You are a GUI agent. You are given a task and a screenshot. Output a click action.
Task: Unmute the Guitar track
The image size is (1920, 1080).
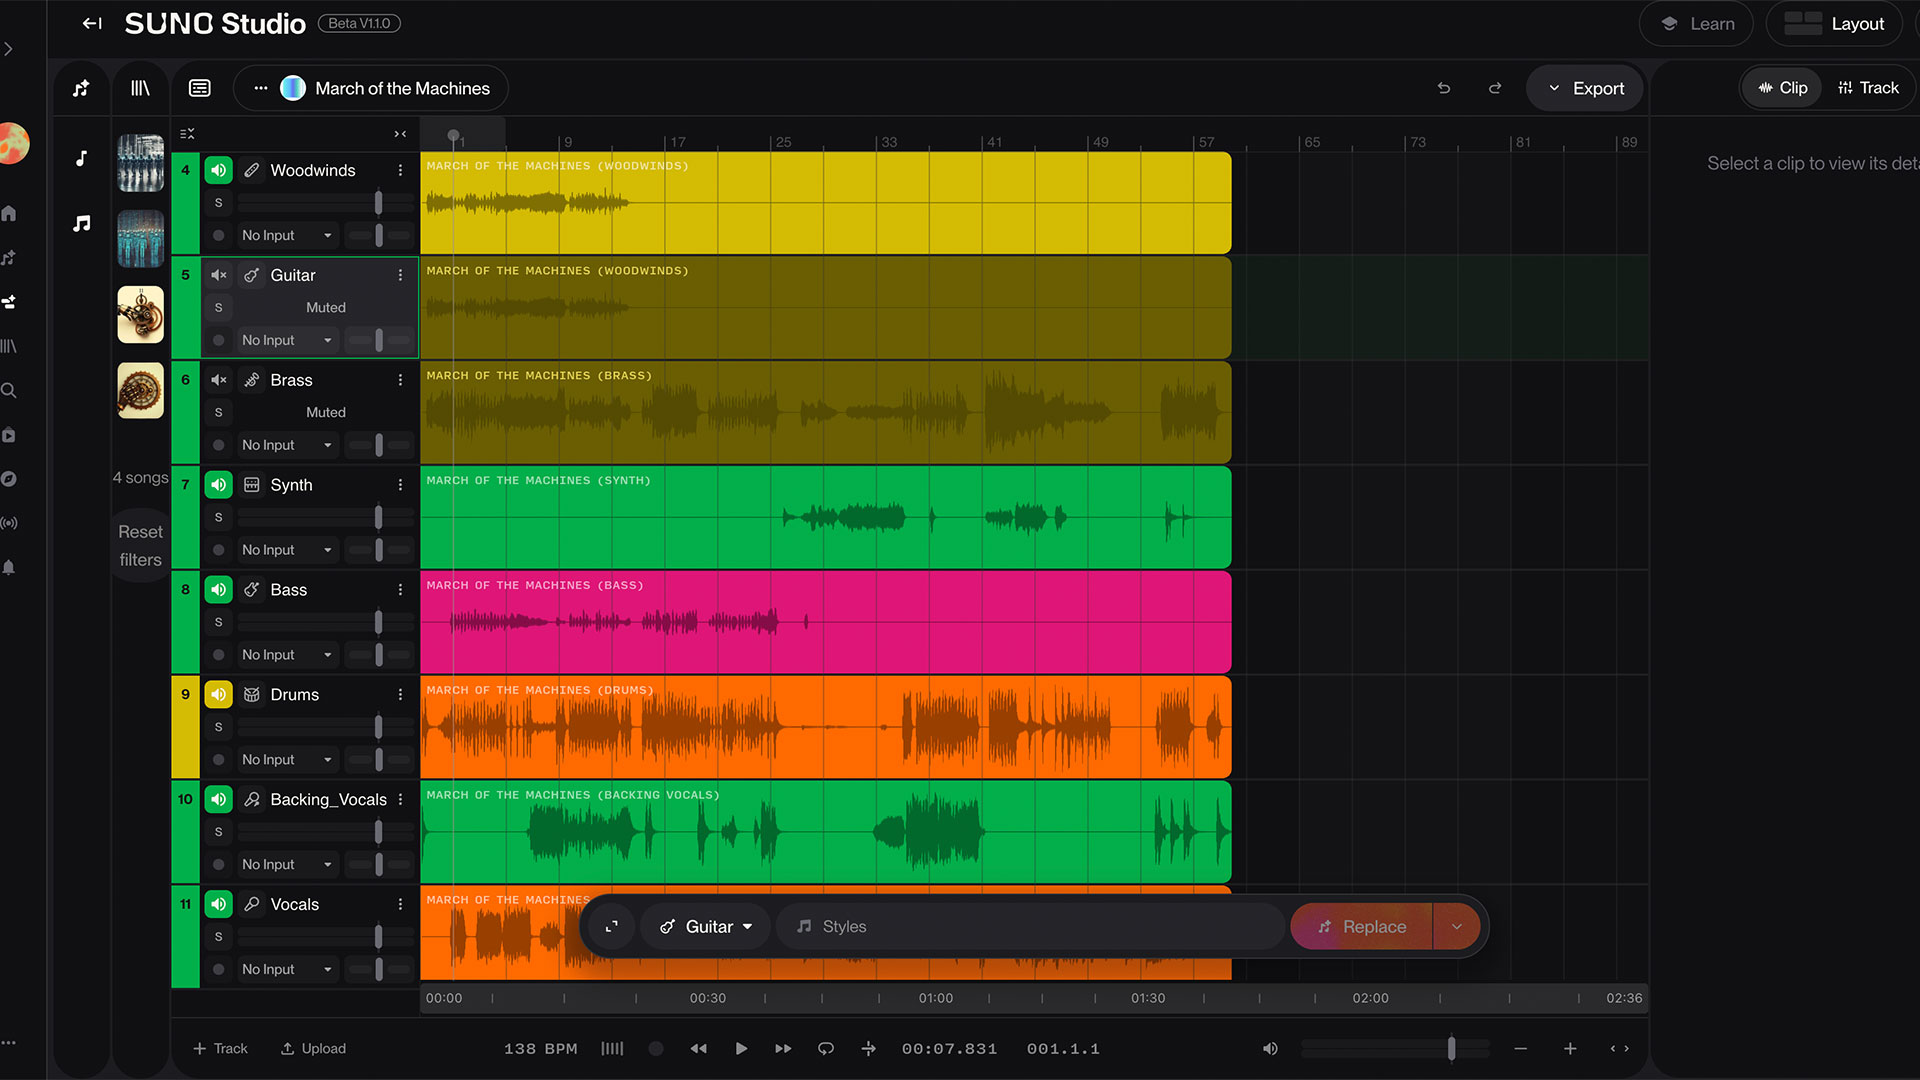point(218,275)
